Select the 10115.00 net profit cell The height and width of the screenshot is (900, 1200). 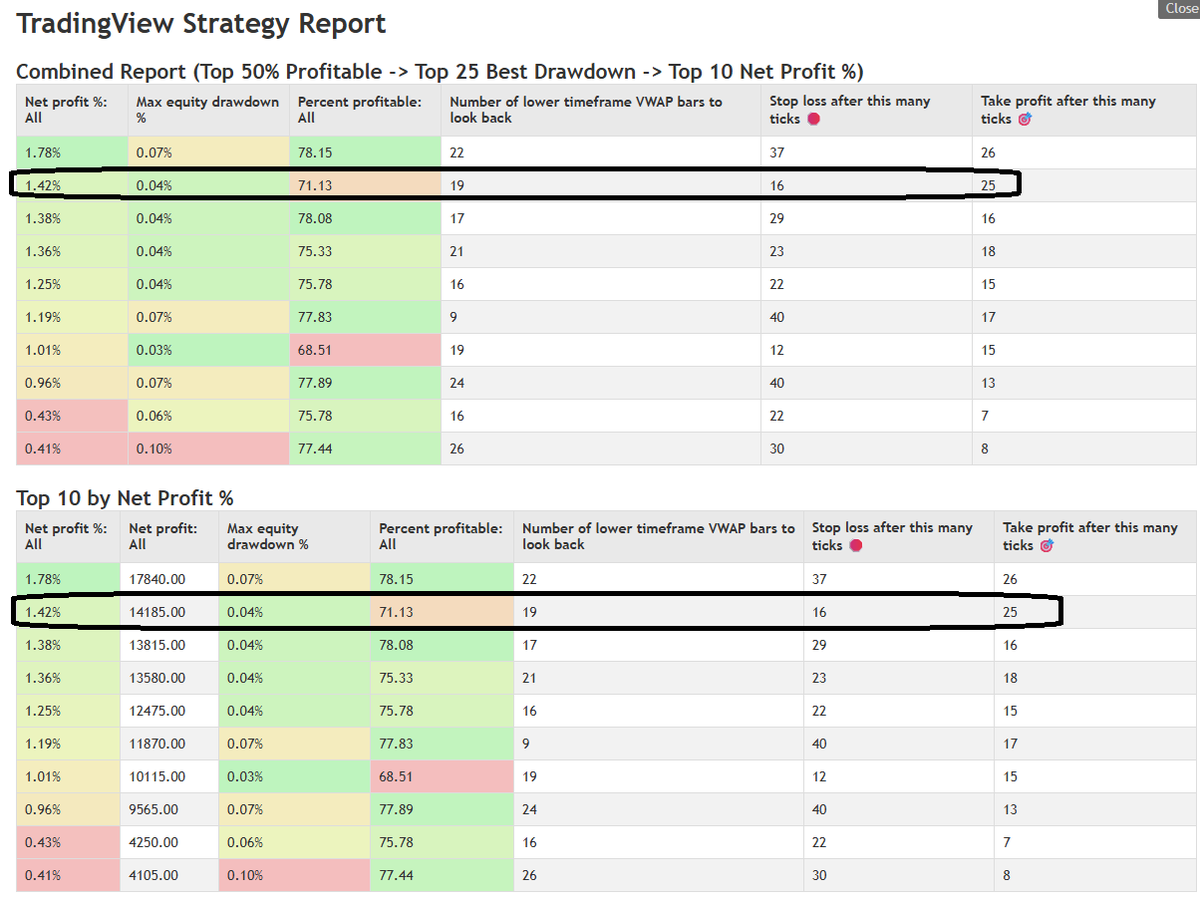point(169,777)
